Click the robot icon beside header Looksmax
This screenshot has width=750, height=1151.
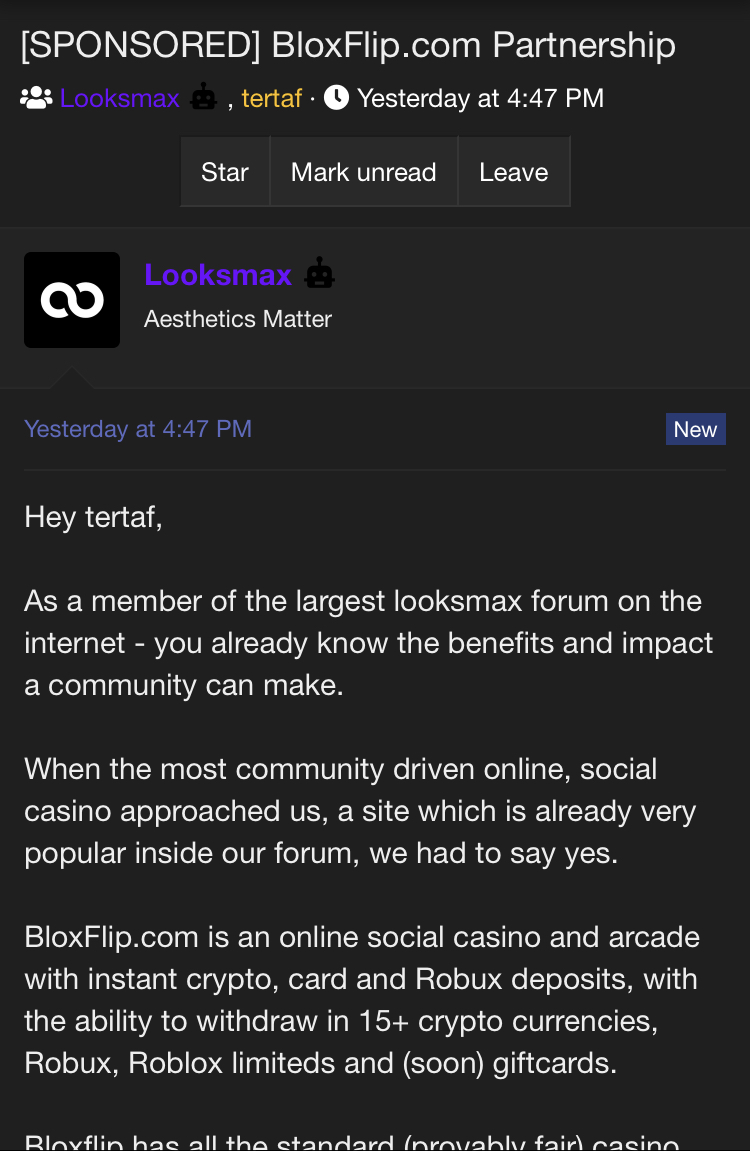204,97
